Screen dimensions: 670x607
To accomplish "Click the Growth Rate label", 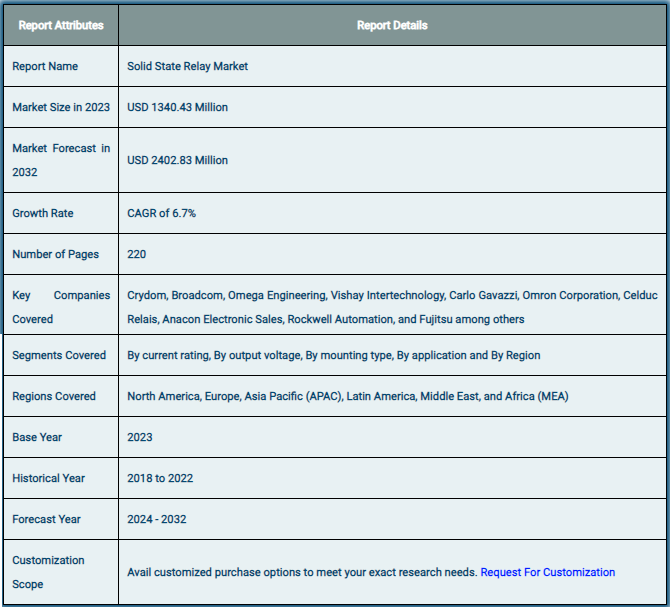I will pos(43,213).
